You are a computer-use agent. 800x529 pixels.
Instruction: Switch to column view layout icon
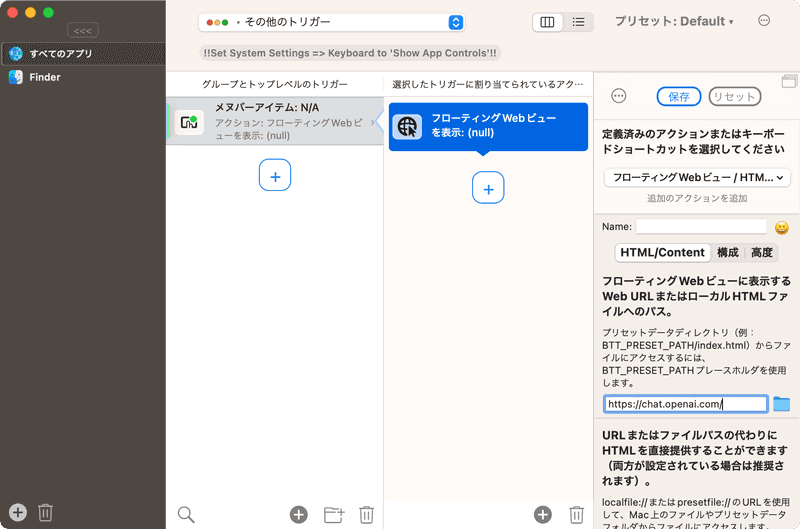547,22
